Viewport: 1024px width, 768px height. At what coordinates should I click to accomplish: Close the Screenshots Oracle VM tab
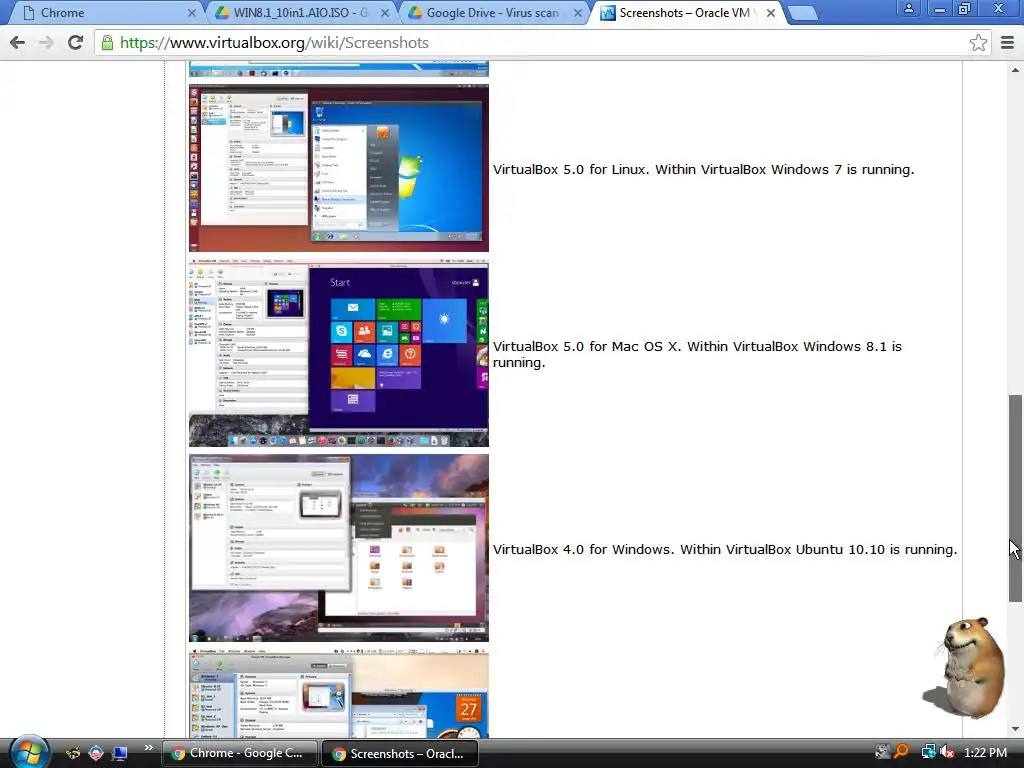[x=771, y=12]
